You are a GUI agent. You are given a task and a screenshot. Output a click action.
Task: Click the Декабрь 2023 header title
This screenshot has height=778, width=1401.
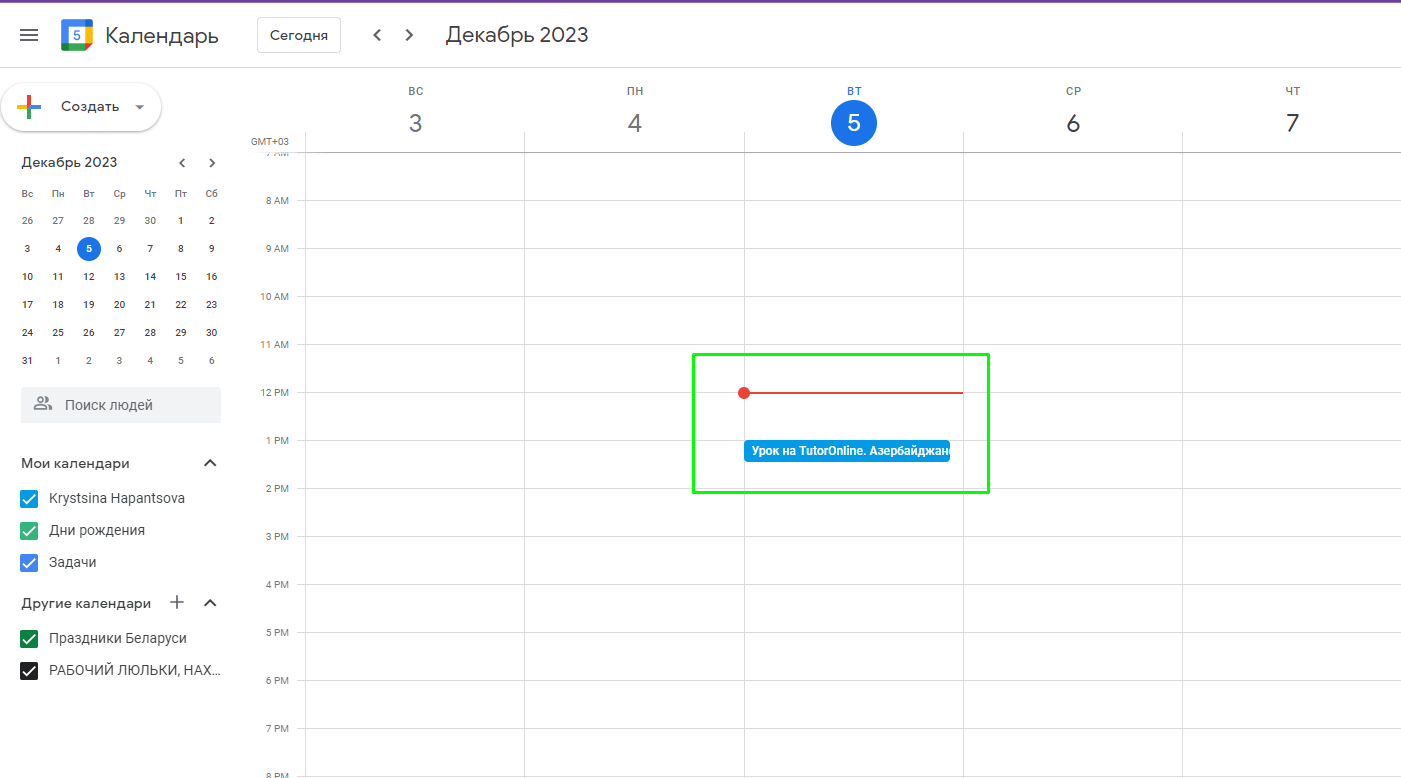pyautogui.click(x=517, y=35)
